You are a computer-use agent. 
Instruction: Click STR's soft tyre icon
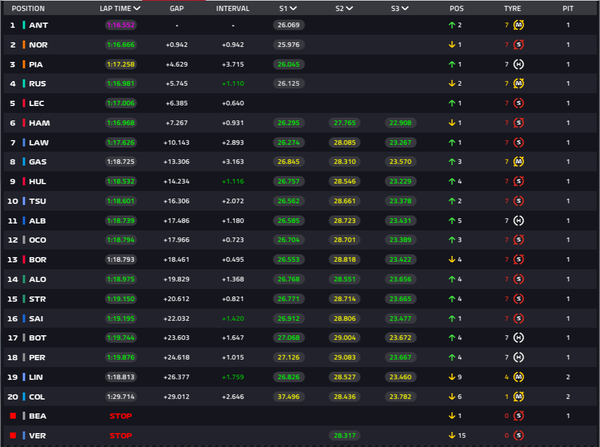518,299
